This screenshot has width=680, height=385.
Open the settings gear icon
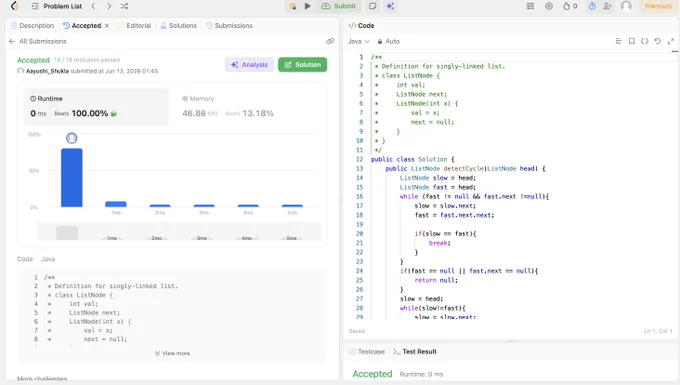549,6
